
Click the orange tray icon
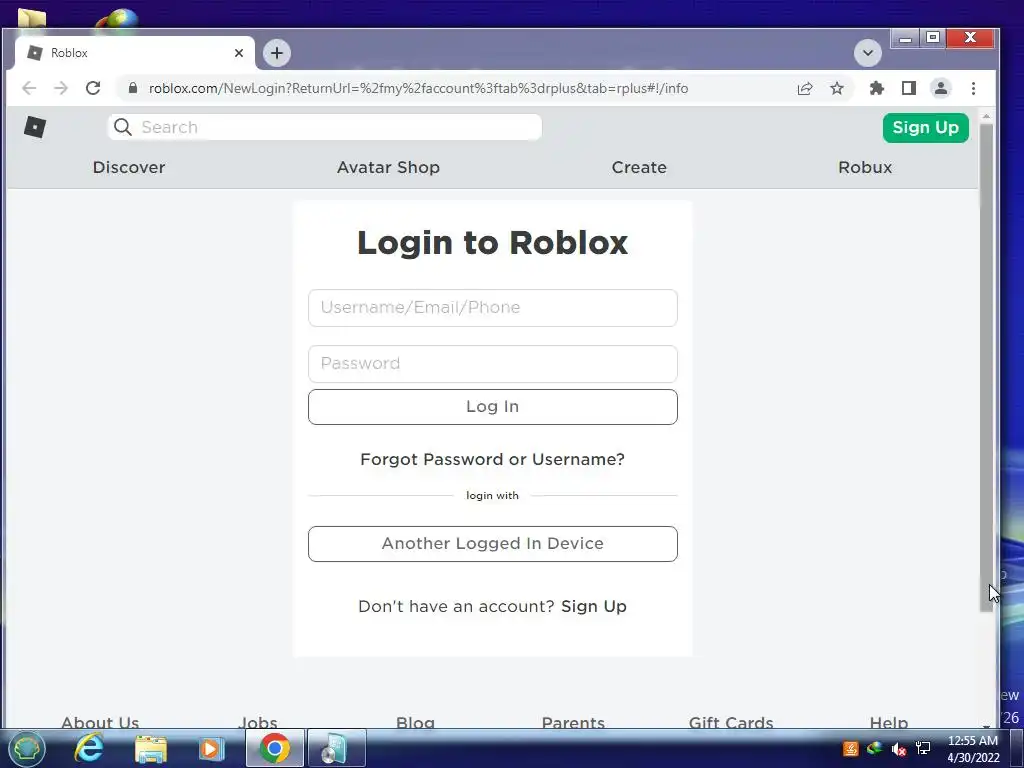[x=850, y=748]
